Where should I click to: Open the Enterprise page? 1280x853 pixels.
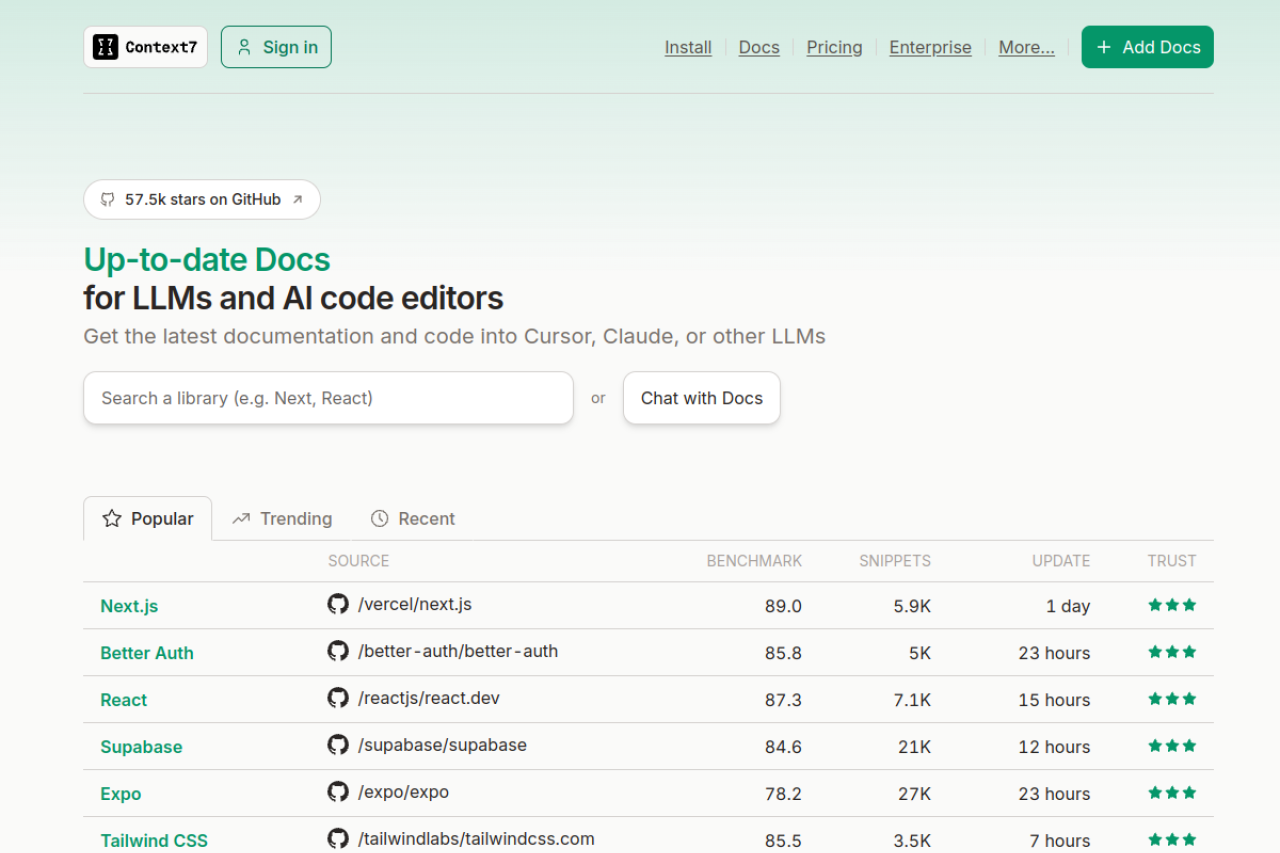click(930, 47)
